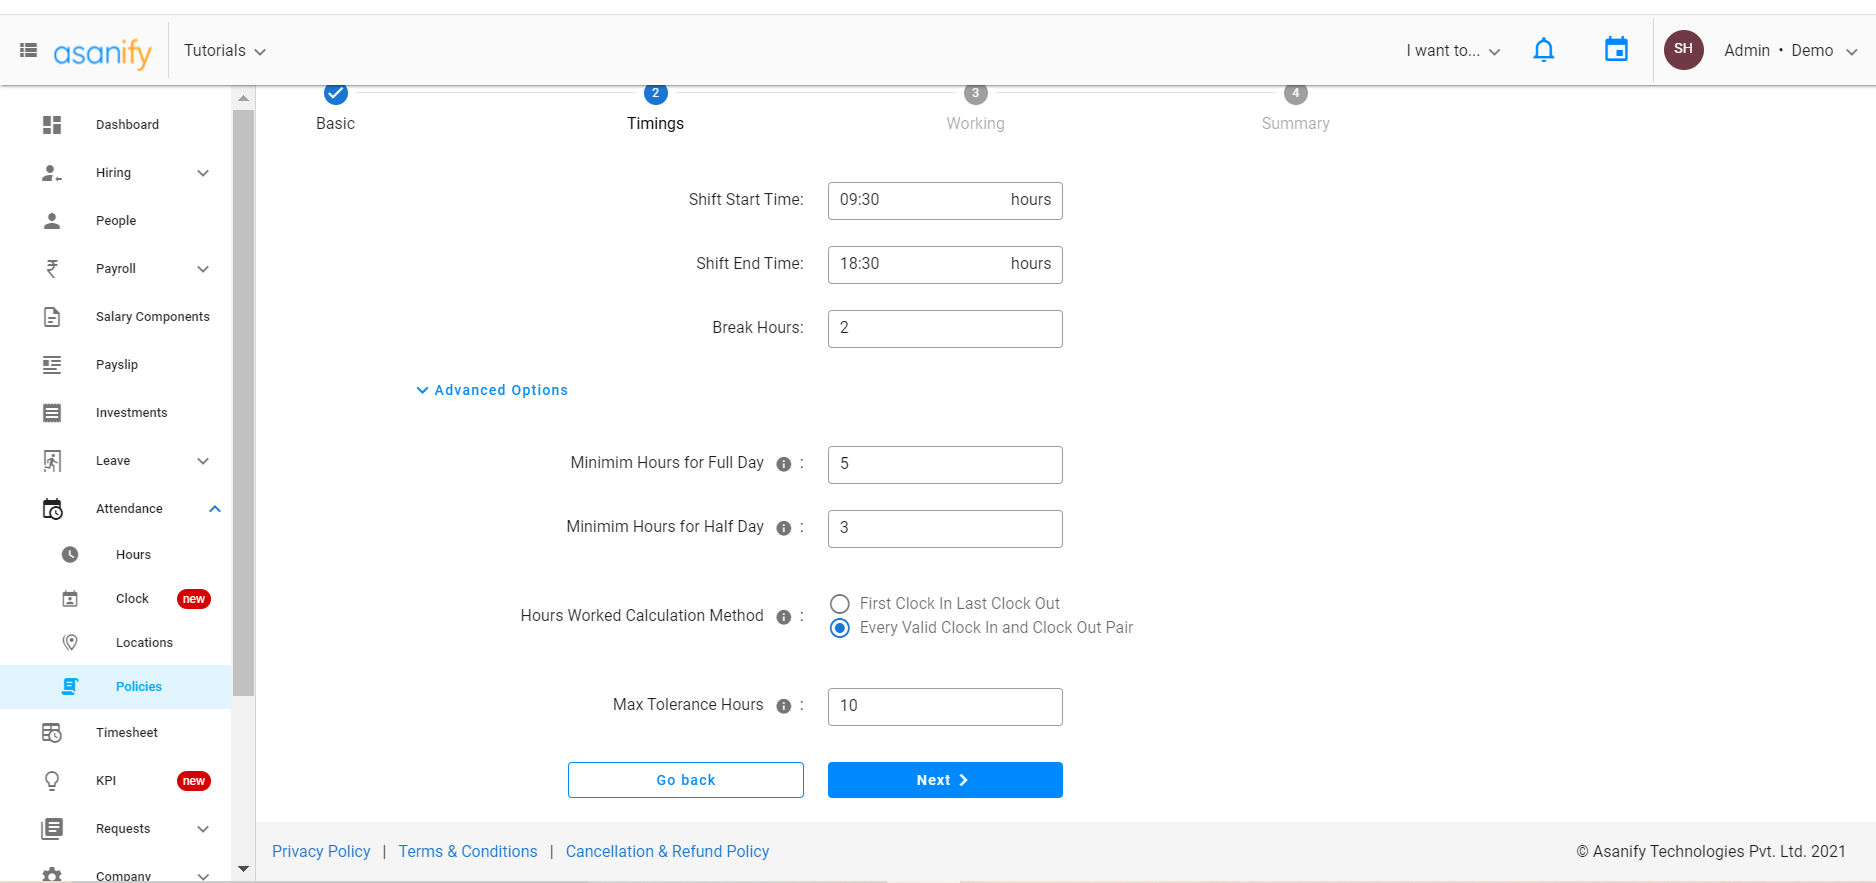Click info icon beside Max Tolerance Hours
The image size is (1876, 883).
(784, 706)
